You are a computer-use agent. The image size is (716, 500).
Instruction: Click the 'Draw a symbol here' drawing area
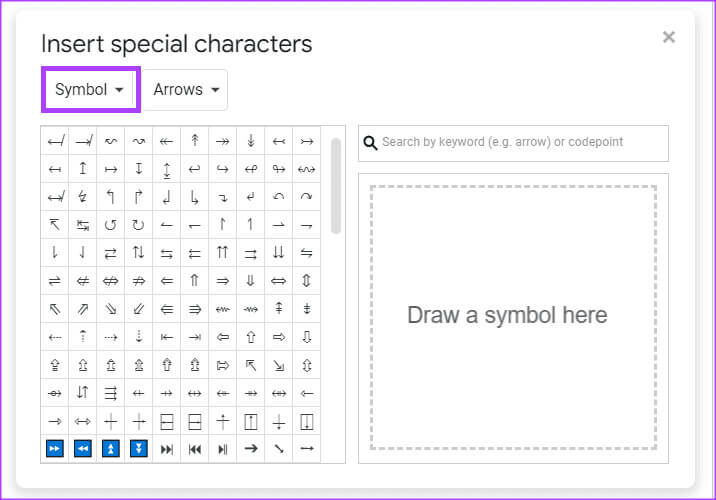click(513, 317)
